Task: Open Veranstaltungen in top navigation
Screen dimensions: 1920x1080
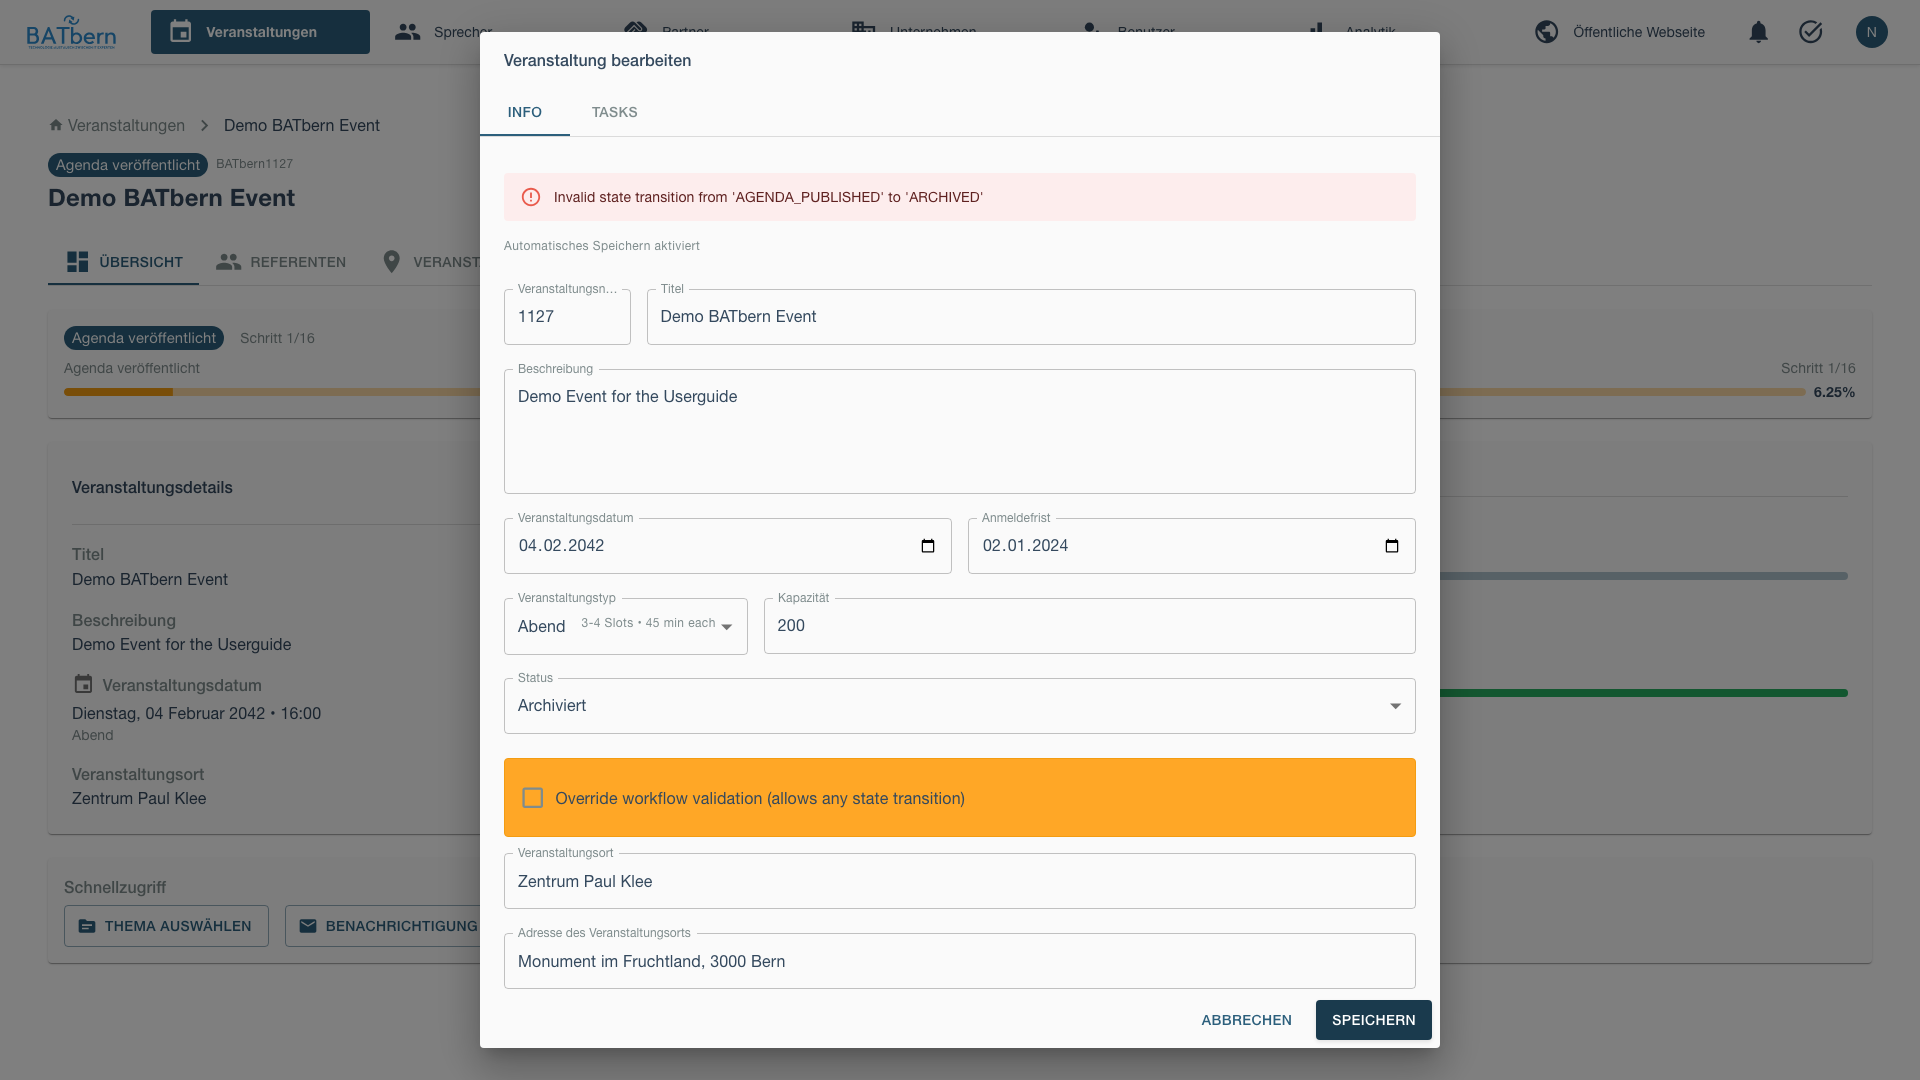Action: (x=260, y=32)
